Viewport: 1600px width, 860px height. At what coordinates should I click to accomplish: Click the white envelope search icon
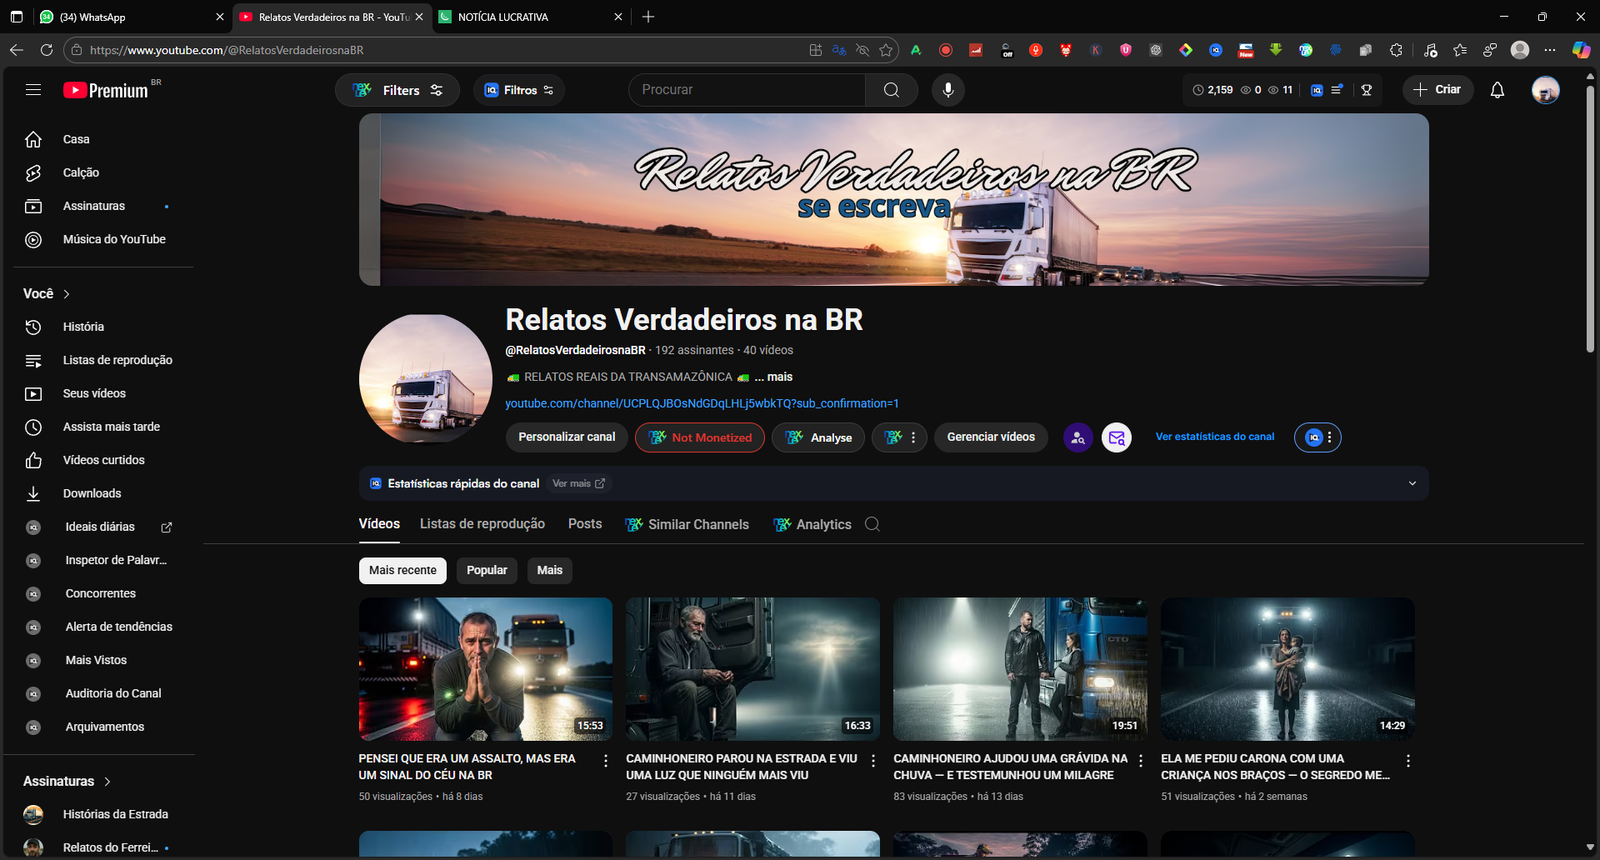pyautogui.click(x=1117, y=438)
